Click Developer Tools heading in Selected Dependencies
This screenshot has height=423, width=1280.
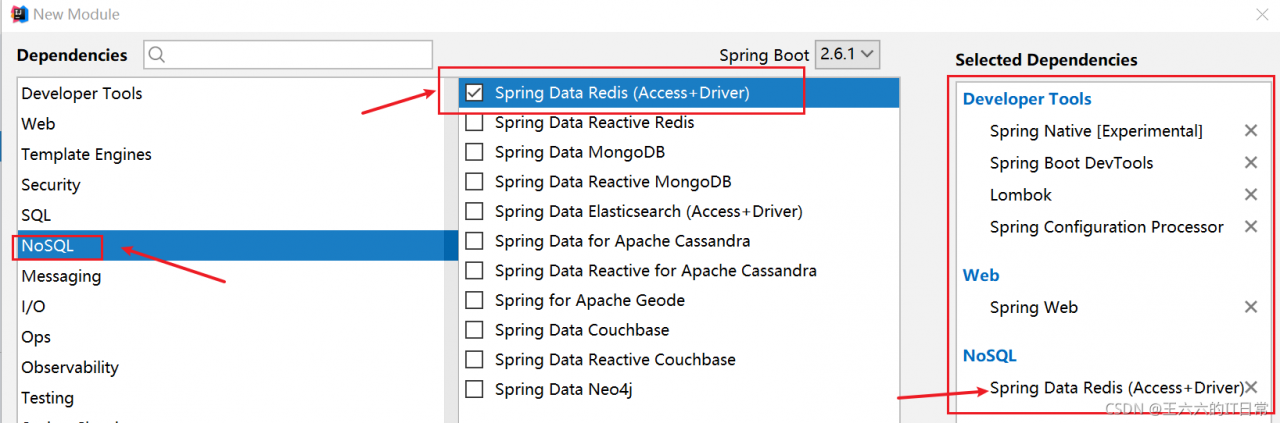point(1027,99)
